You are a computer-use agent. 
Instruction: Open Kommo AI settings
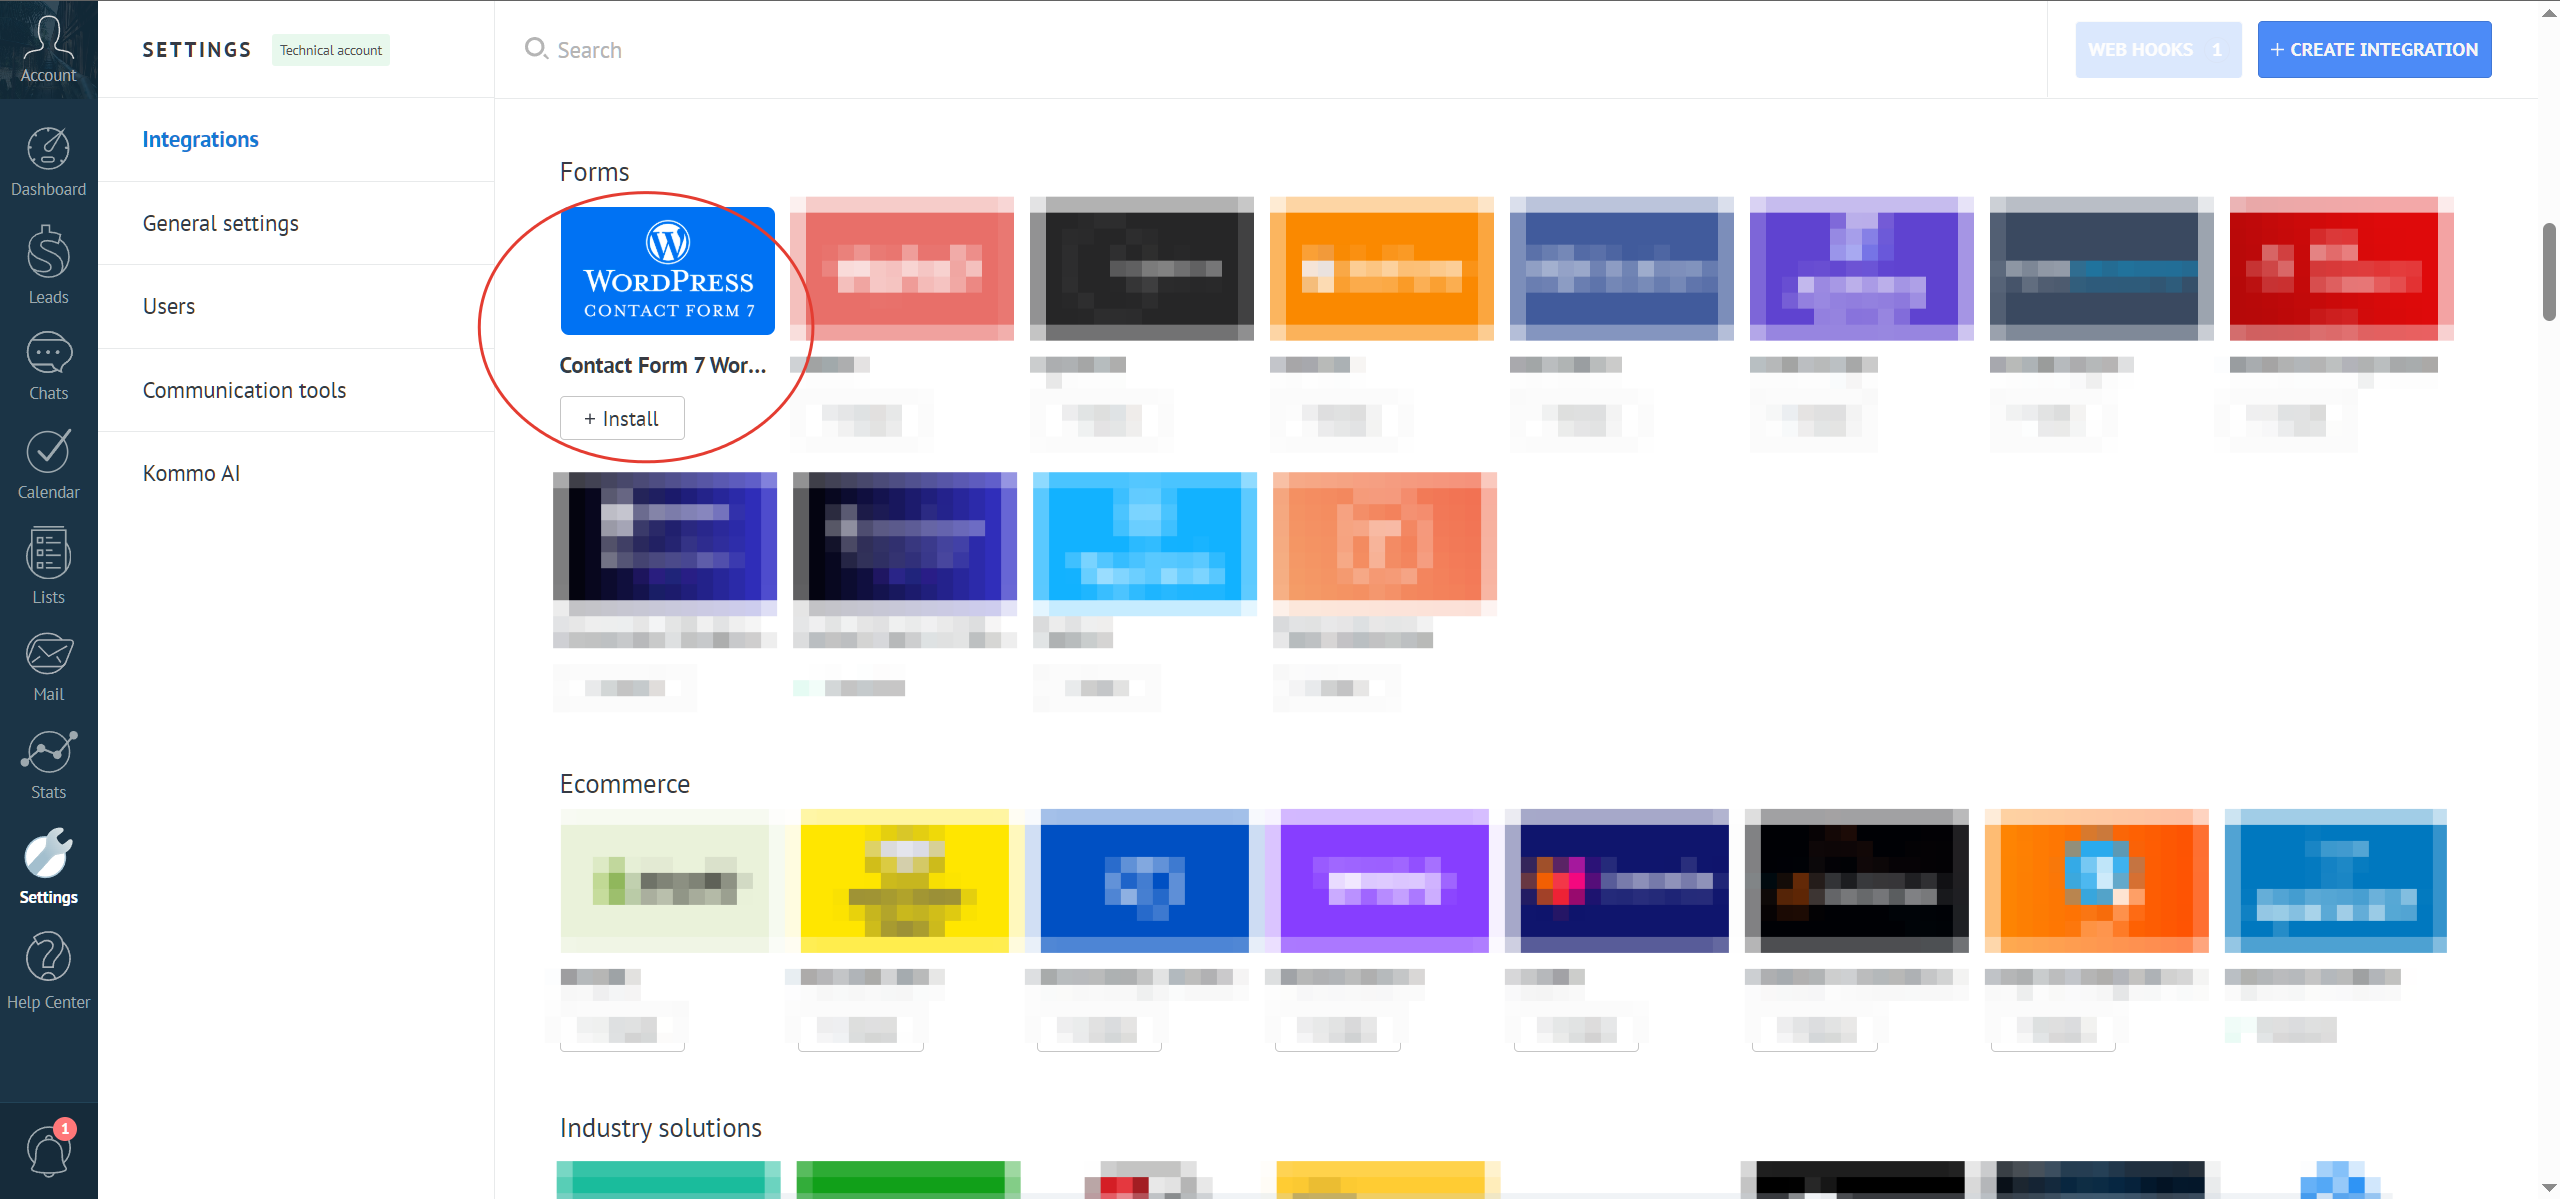point(191,473)
